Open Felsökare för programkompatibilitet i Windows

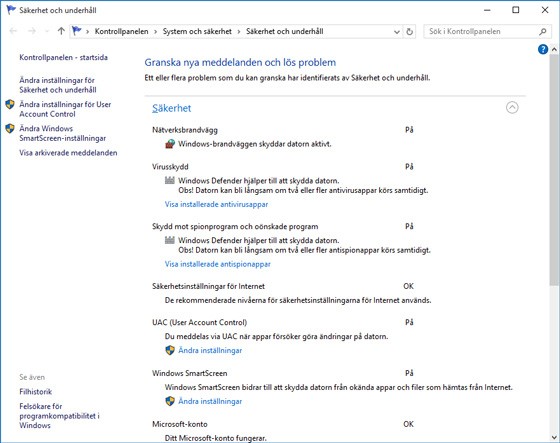click(59, 416)
